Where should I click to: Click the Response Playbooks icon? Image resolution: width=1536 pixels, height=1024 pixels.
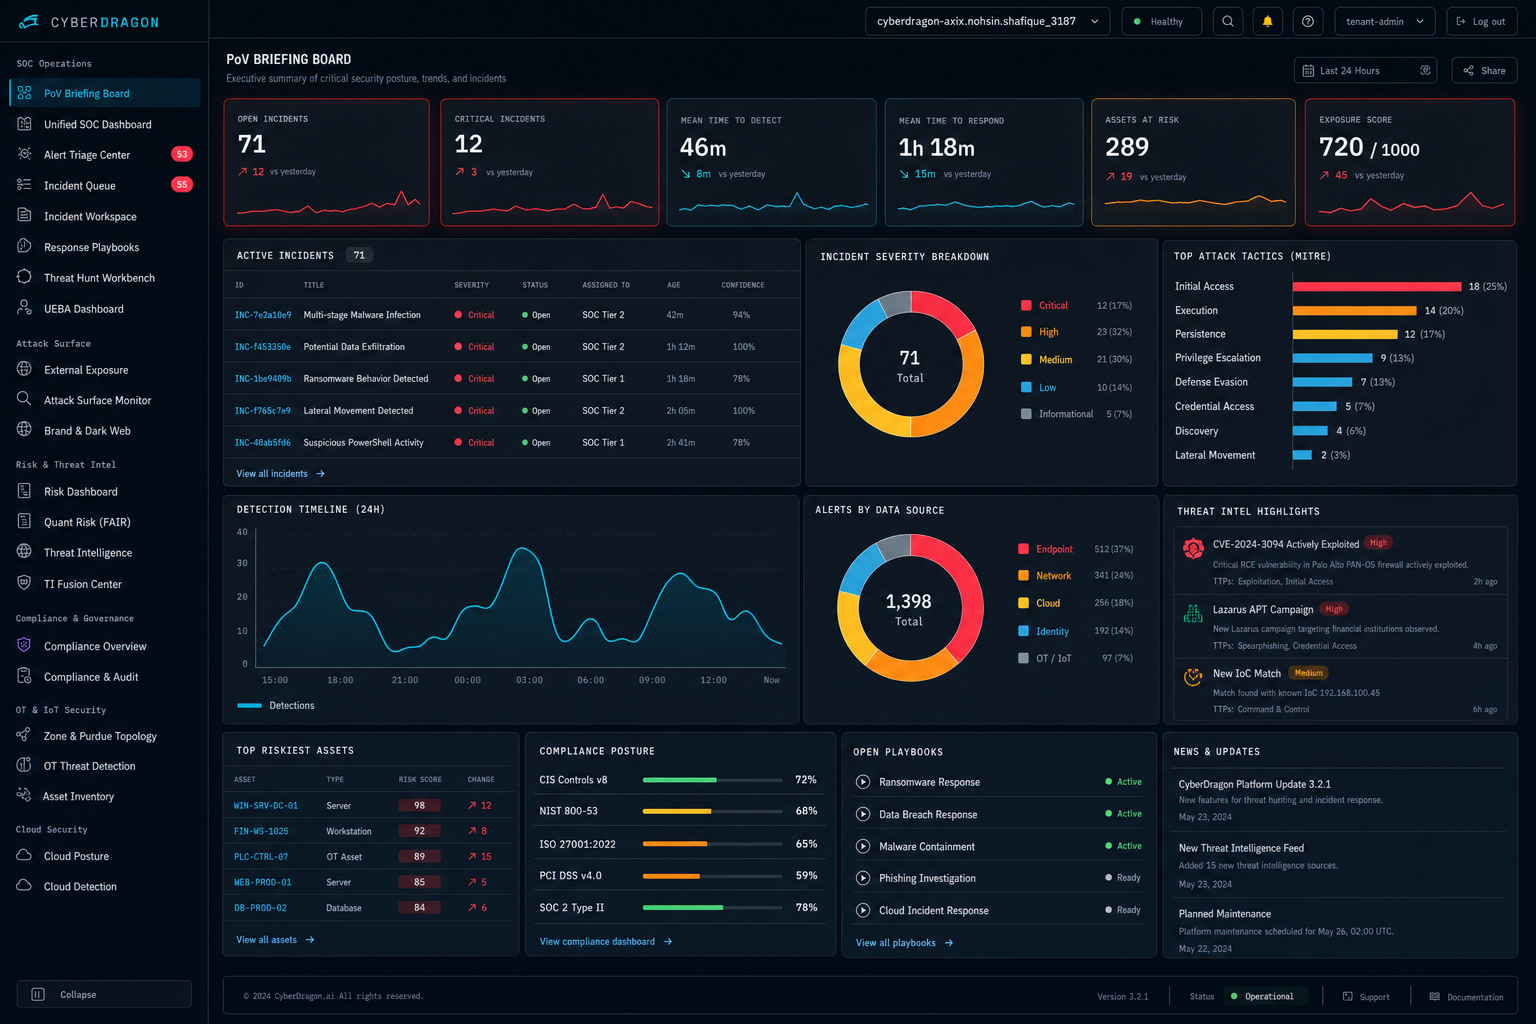click(x=25, y=247)
